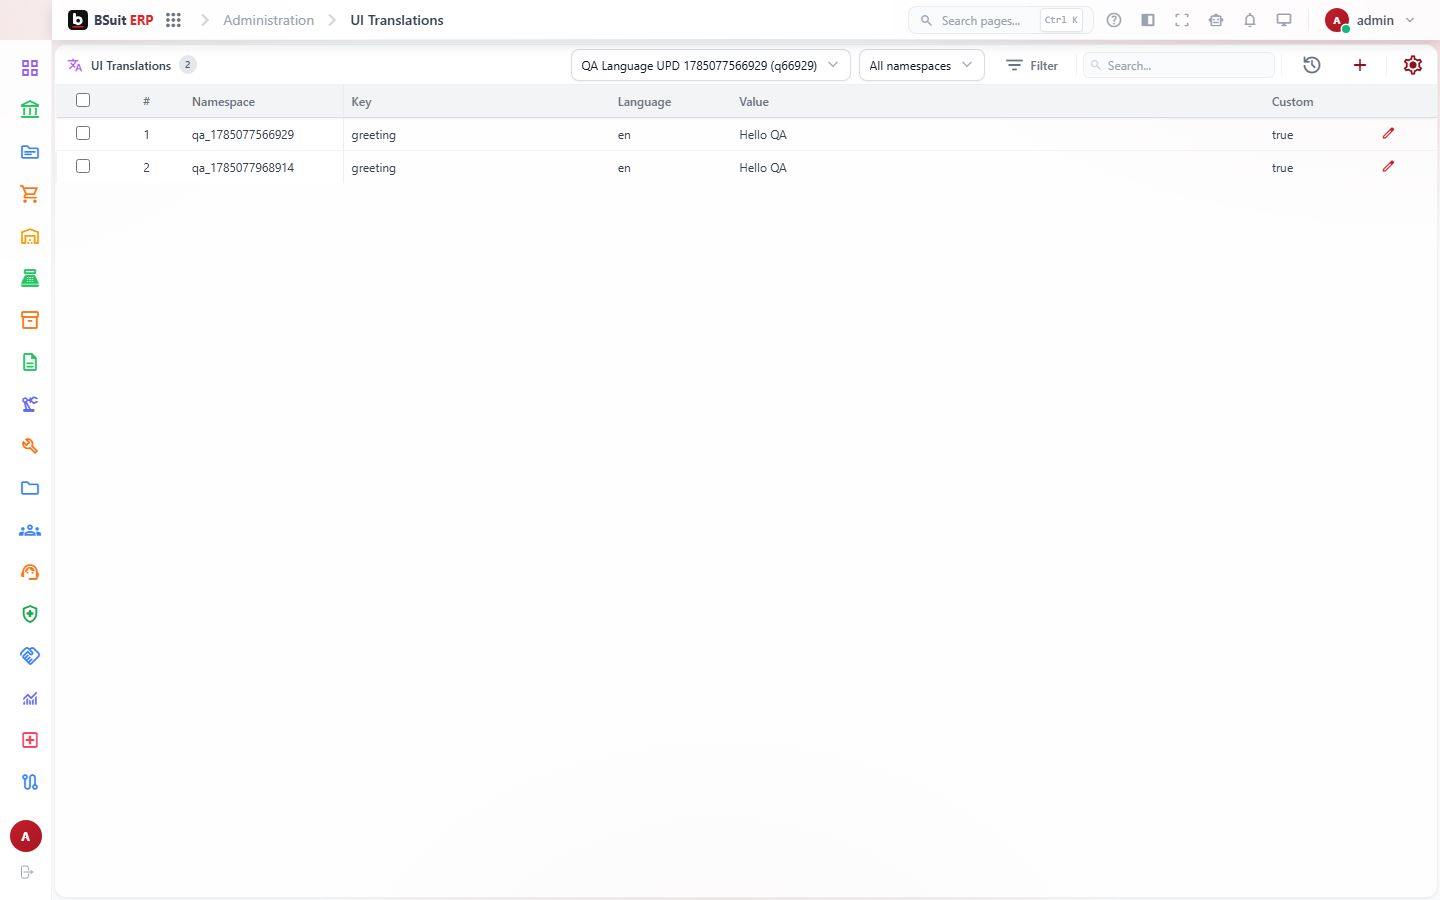Screen dimensions: 1440x900
Task: Click the BSuit ERP logo
Action: [x=111, y=20]
